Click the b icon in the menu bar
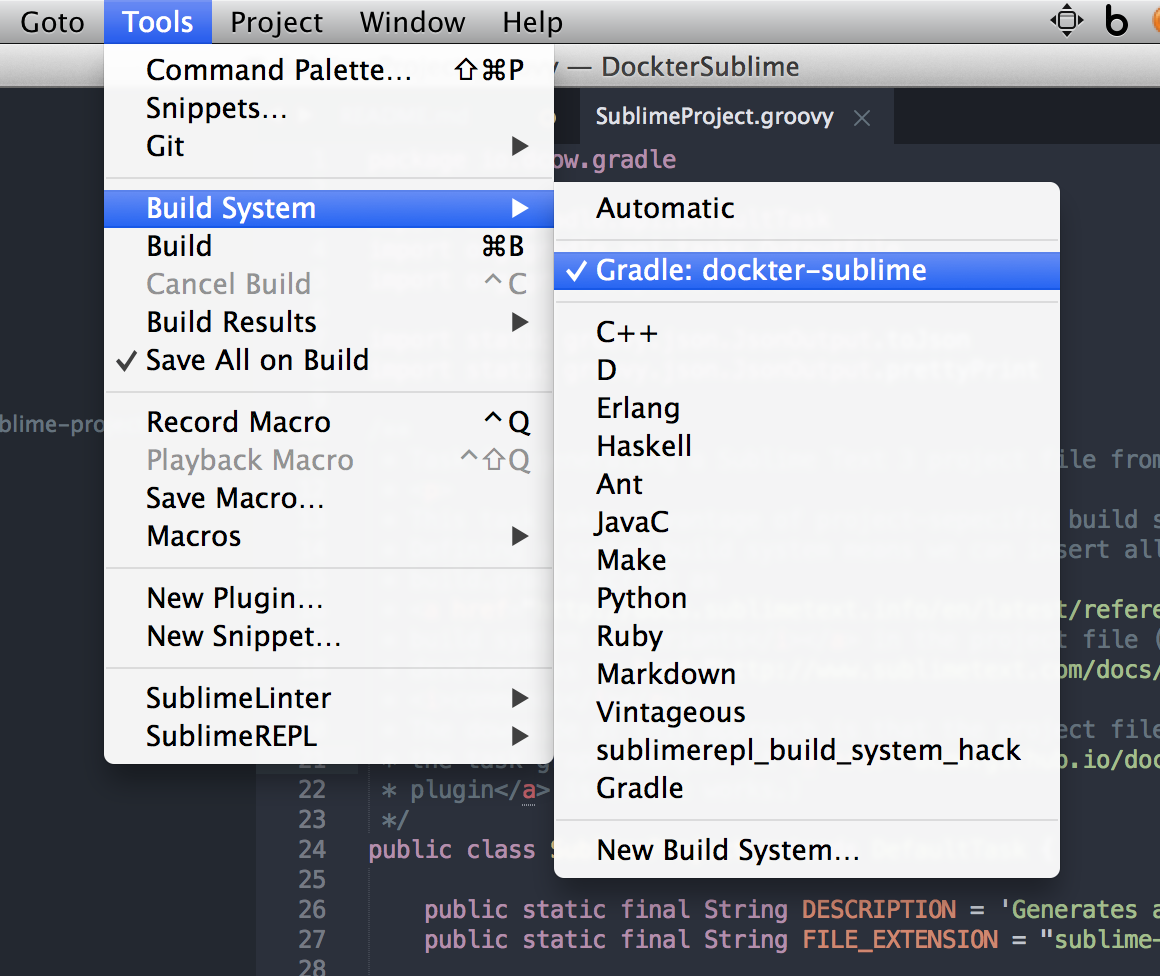 [x=1116, y=21]
